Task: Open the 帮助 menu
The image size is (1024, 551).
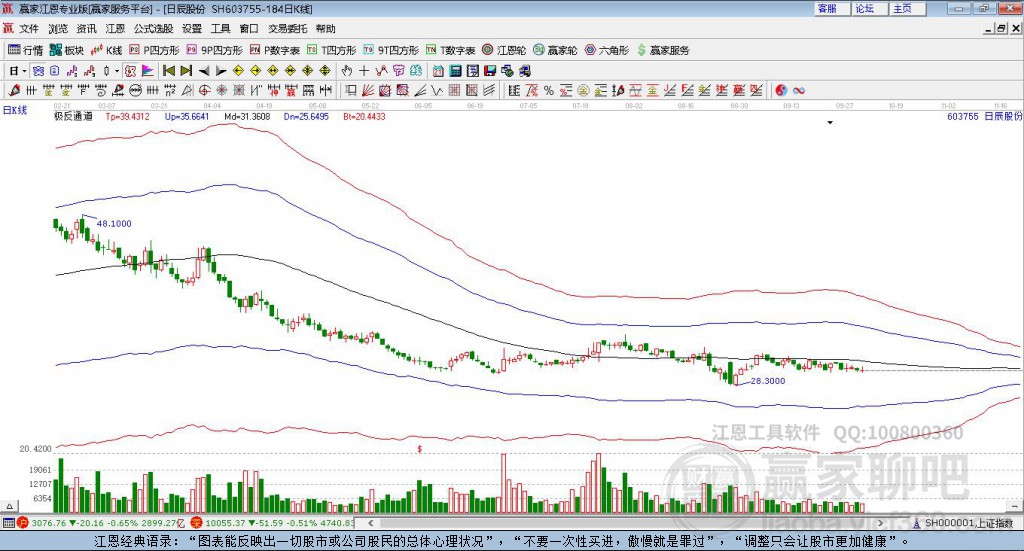Action: [326, 29]
